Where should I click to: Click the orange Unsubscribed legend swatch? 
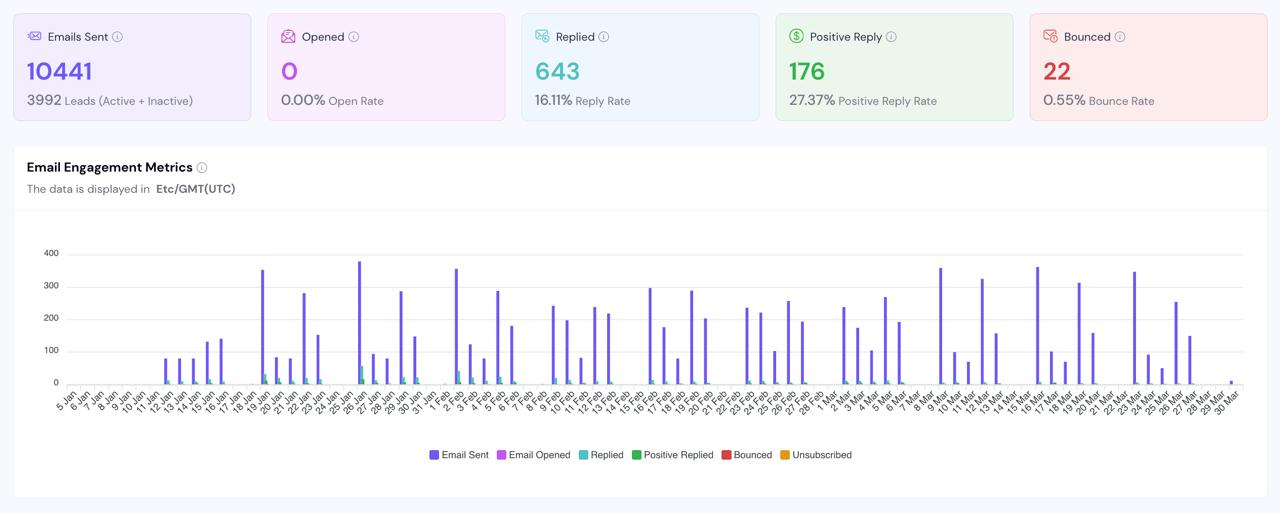[785, 455]
